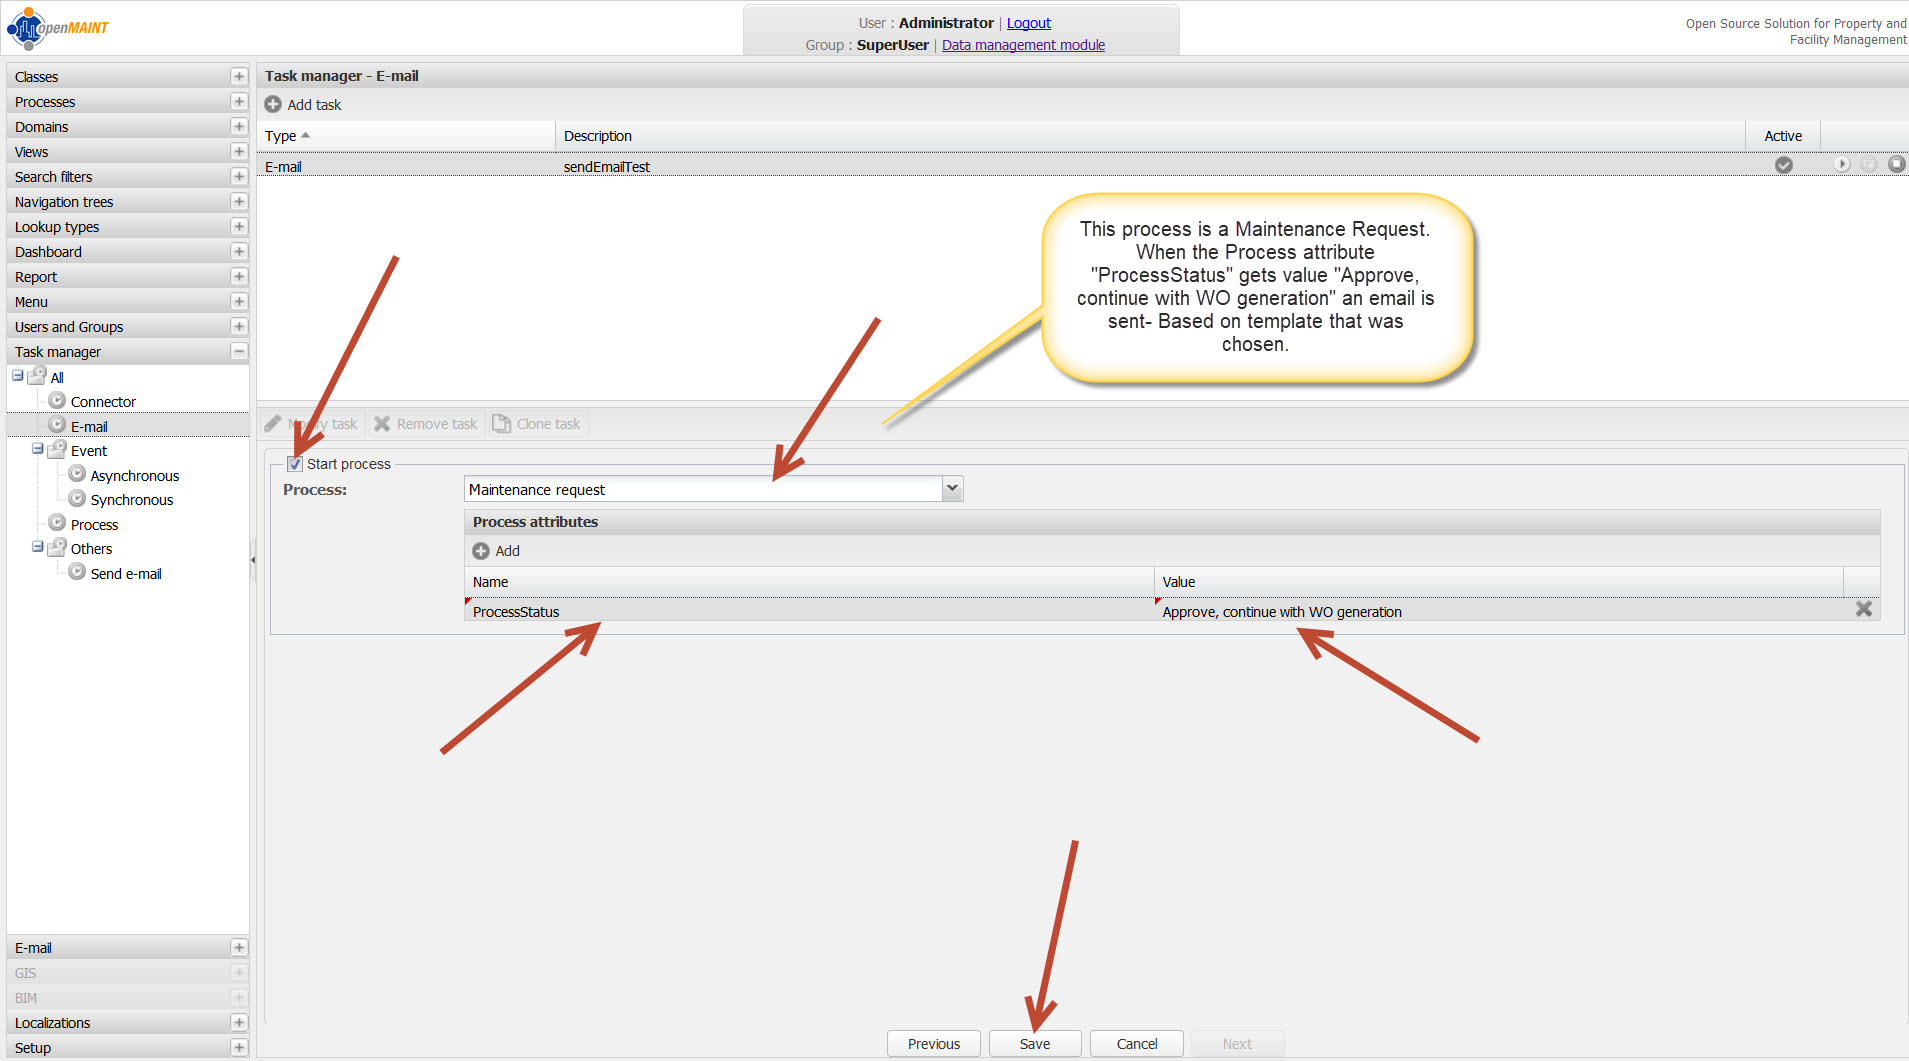Collapse the Others tree node

coord(37,548)
